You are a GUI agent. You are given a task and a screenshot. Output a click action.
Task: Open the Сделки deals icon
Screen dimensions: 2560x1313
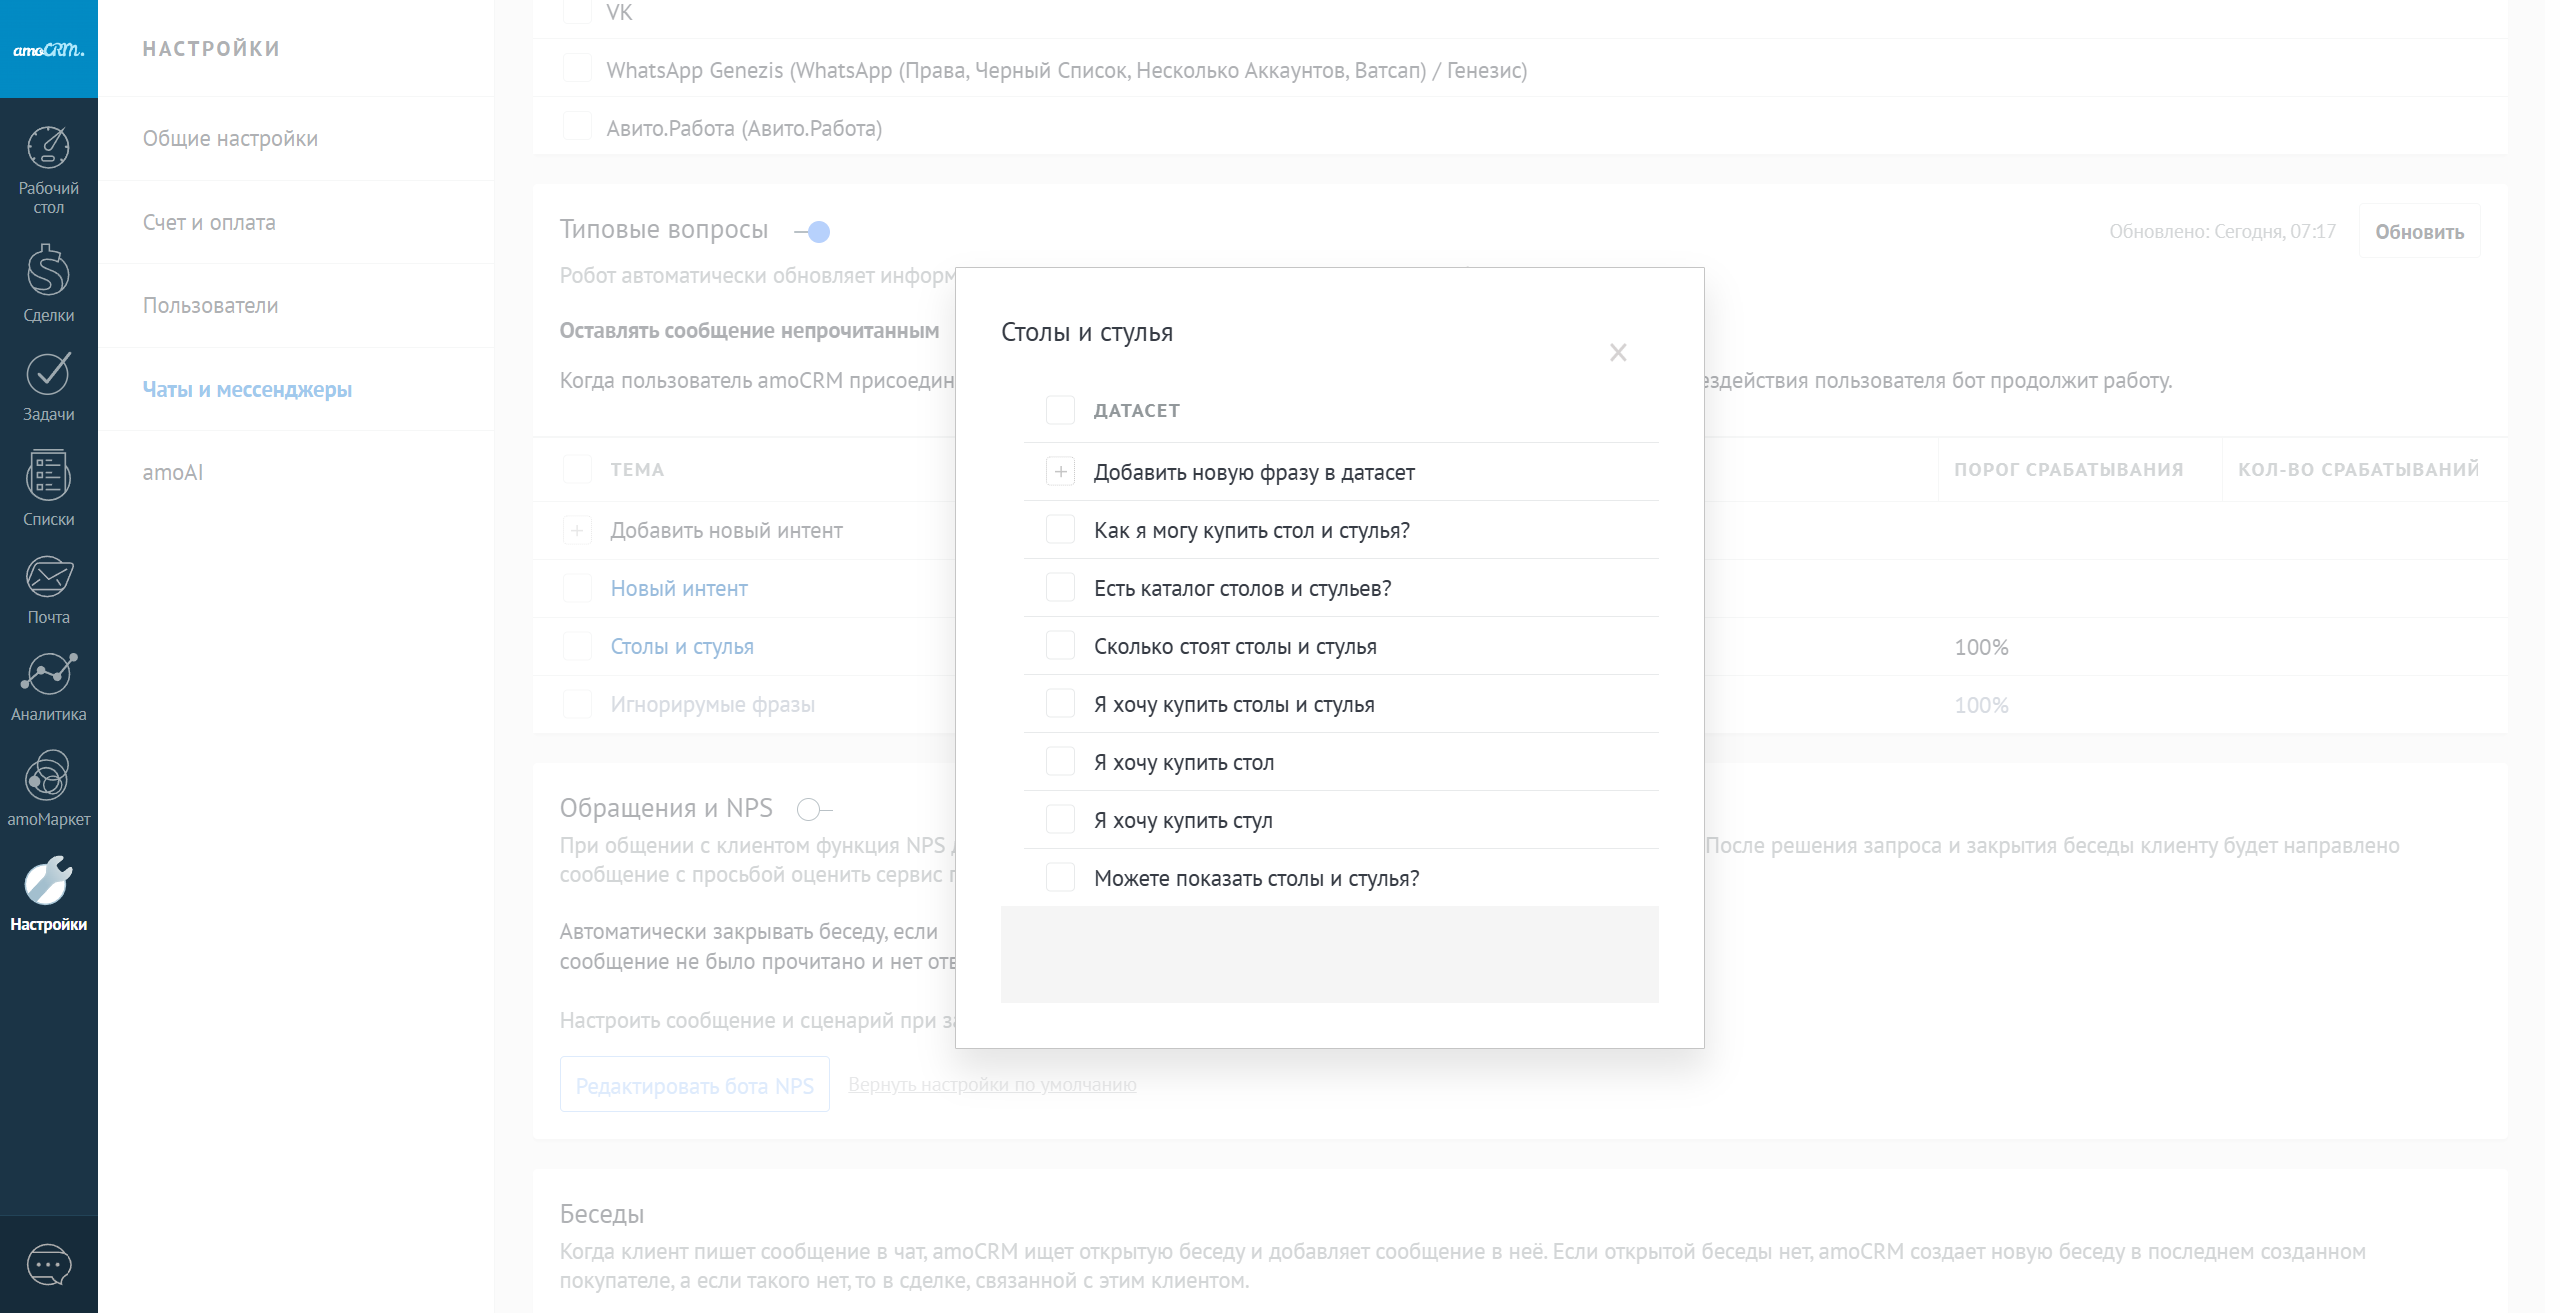48,282
